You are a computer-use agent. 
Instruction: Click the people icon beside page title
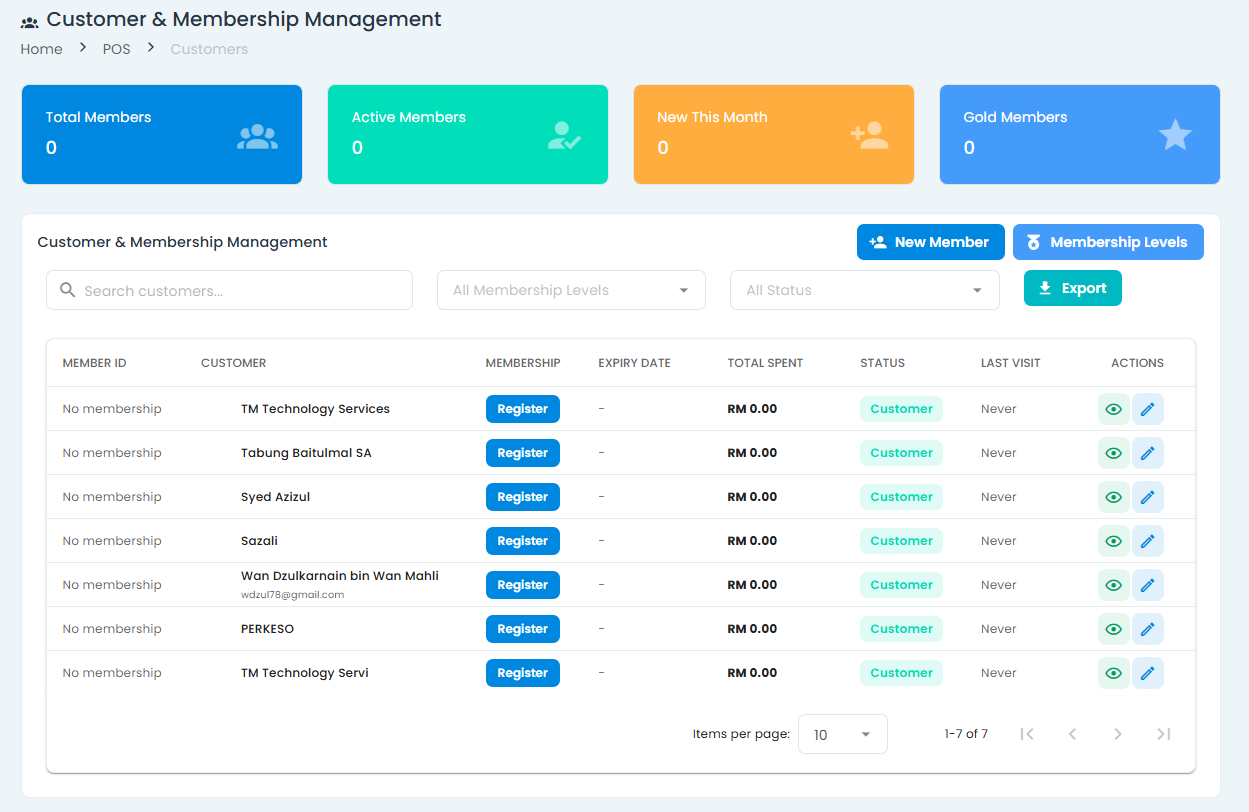tap(30, 22)
